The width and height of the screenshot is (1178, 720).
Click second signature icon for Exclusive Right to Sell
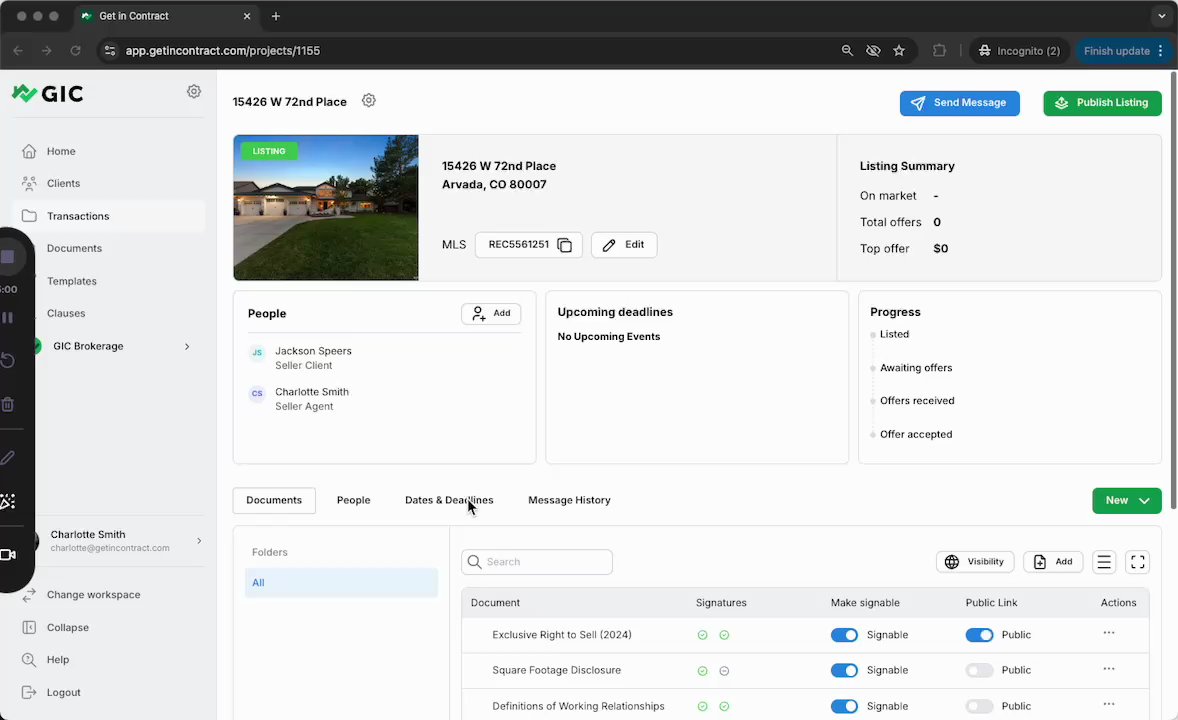724,635
